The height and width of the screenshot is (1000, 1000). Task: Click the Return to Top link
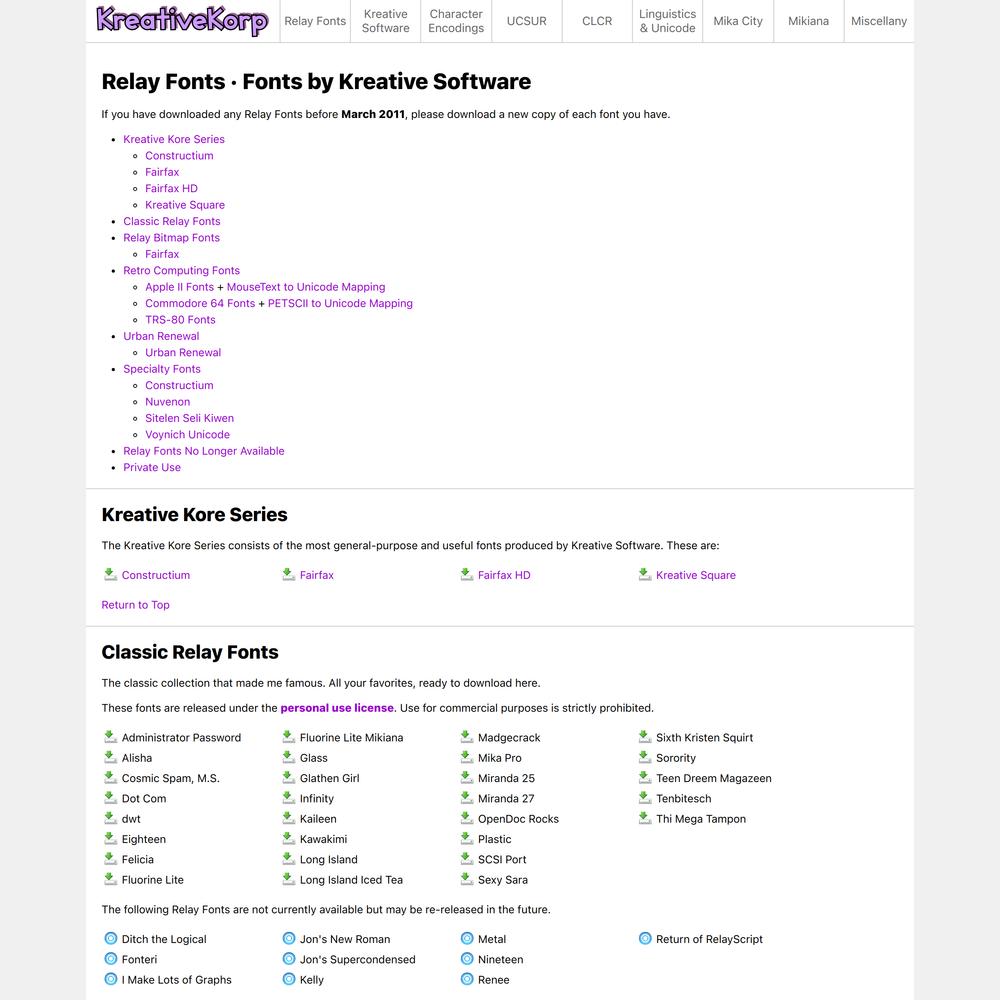click(135, 605)
